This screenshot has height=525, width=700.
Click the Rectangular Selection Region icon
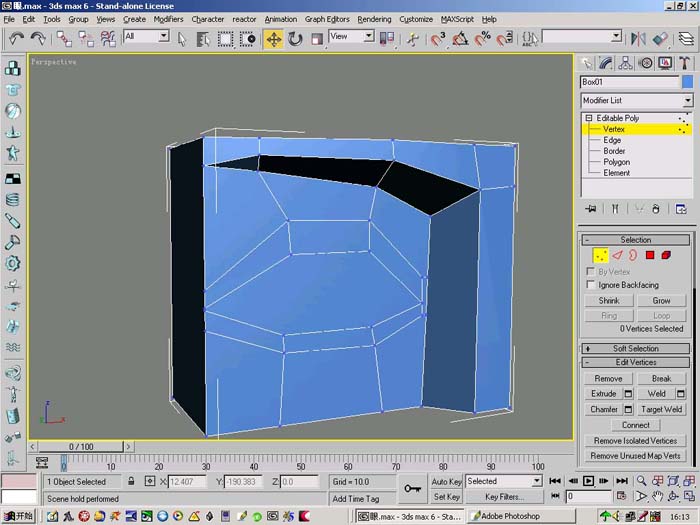click(225, 39)
